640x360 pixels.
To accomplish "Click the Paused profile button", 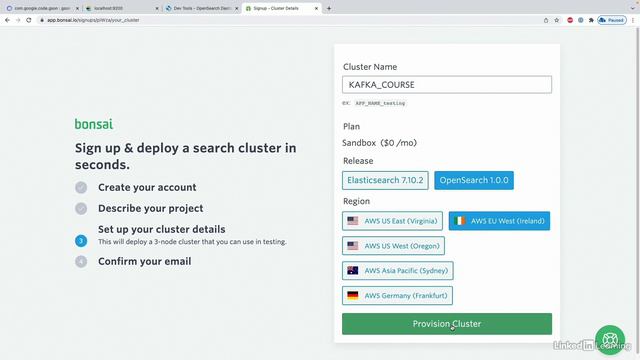I will (x=612, y=20).
